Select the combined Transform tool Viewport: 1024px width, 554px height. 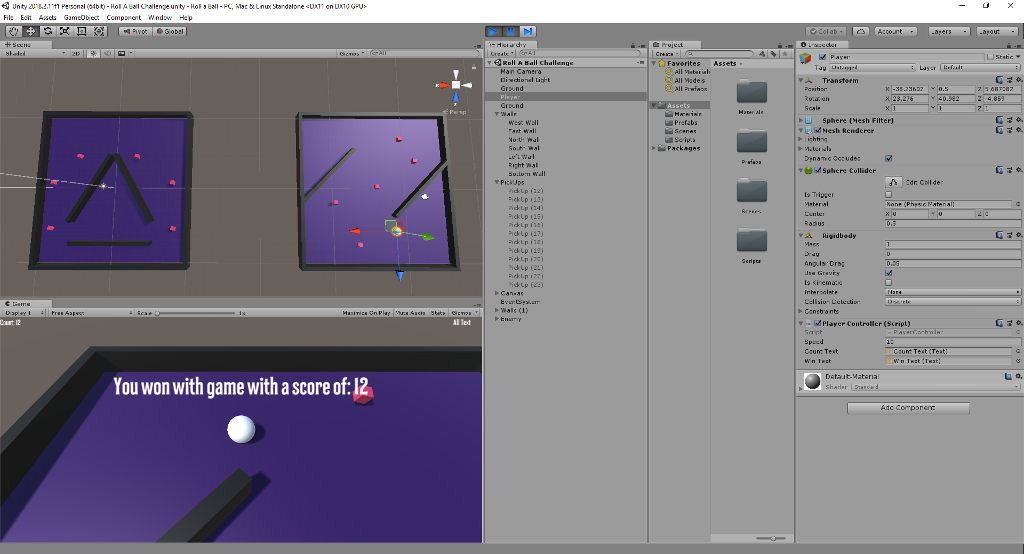[99, 31]
